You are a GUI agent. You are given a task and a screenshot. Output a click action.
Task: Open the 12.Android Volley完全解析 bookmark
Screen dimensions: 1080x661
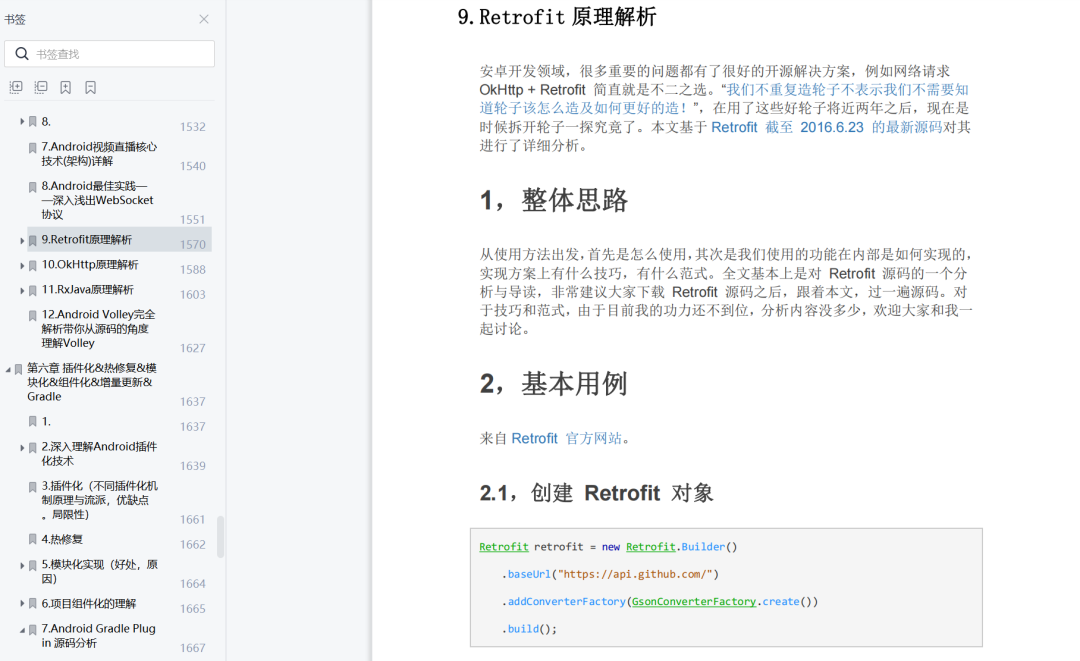(98, 328)
